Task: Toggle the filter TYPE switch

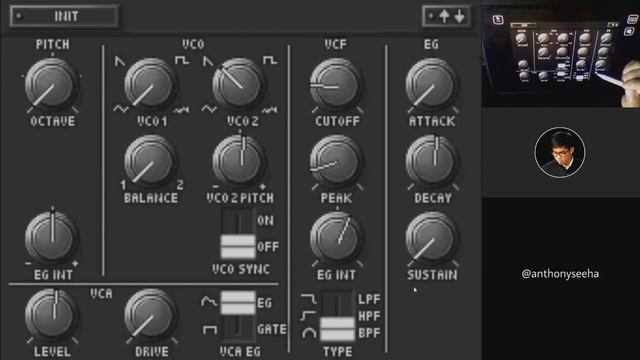Action: click(338, 315)
